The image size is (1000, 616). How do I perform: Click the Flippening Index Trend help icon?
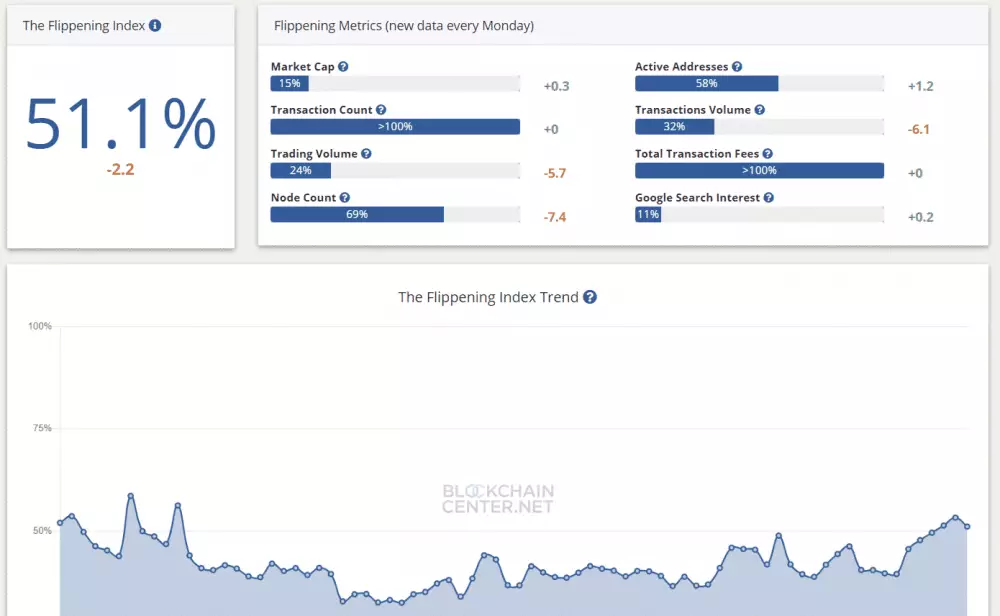pos(589,297)
